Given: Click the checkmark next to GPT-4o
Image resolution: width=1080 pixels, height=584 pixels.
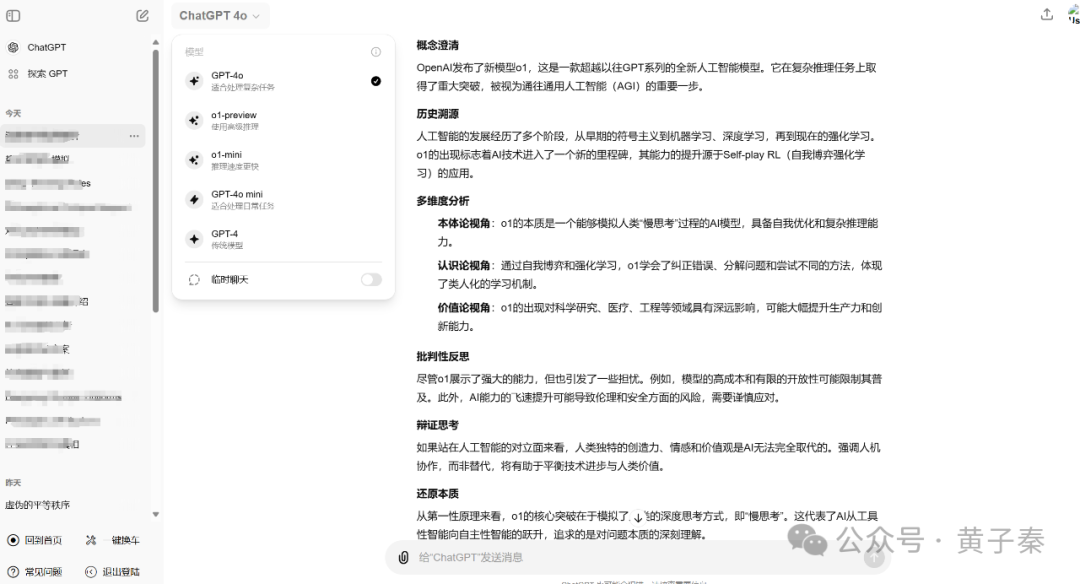Looking at the screenshot, I should click(x=376, y=81).
